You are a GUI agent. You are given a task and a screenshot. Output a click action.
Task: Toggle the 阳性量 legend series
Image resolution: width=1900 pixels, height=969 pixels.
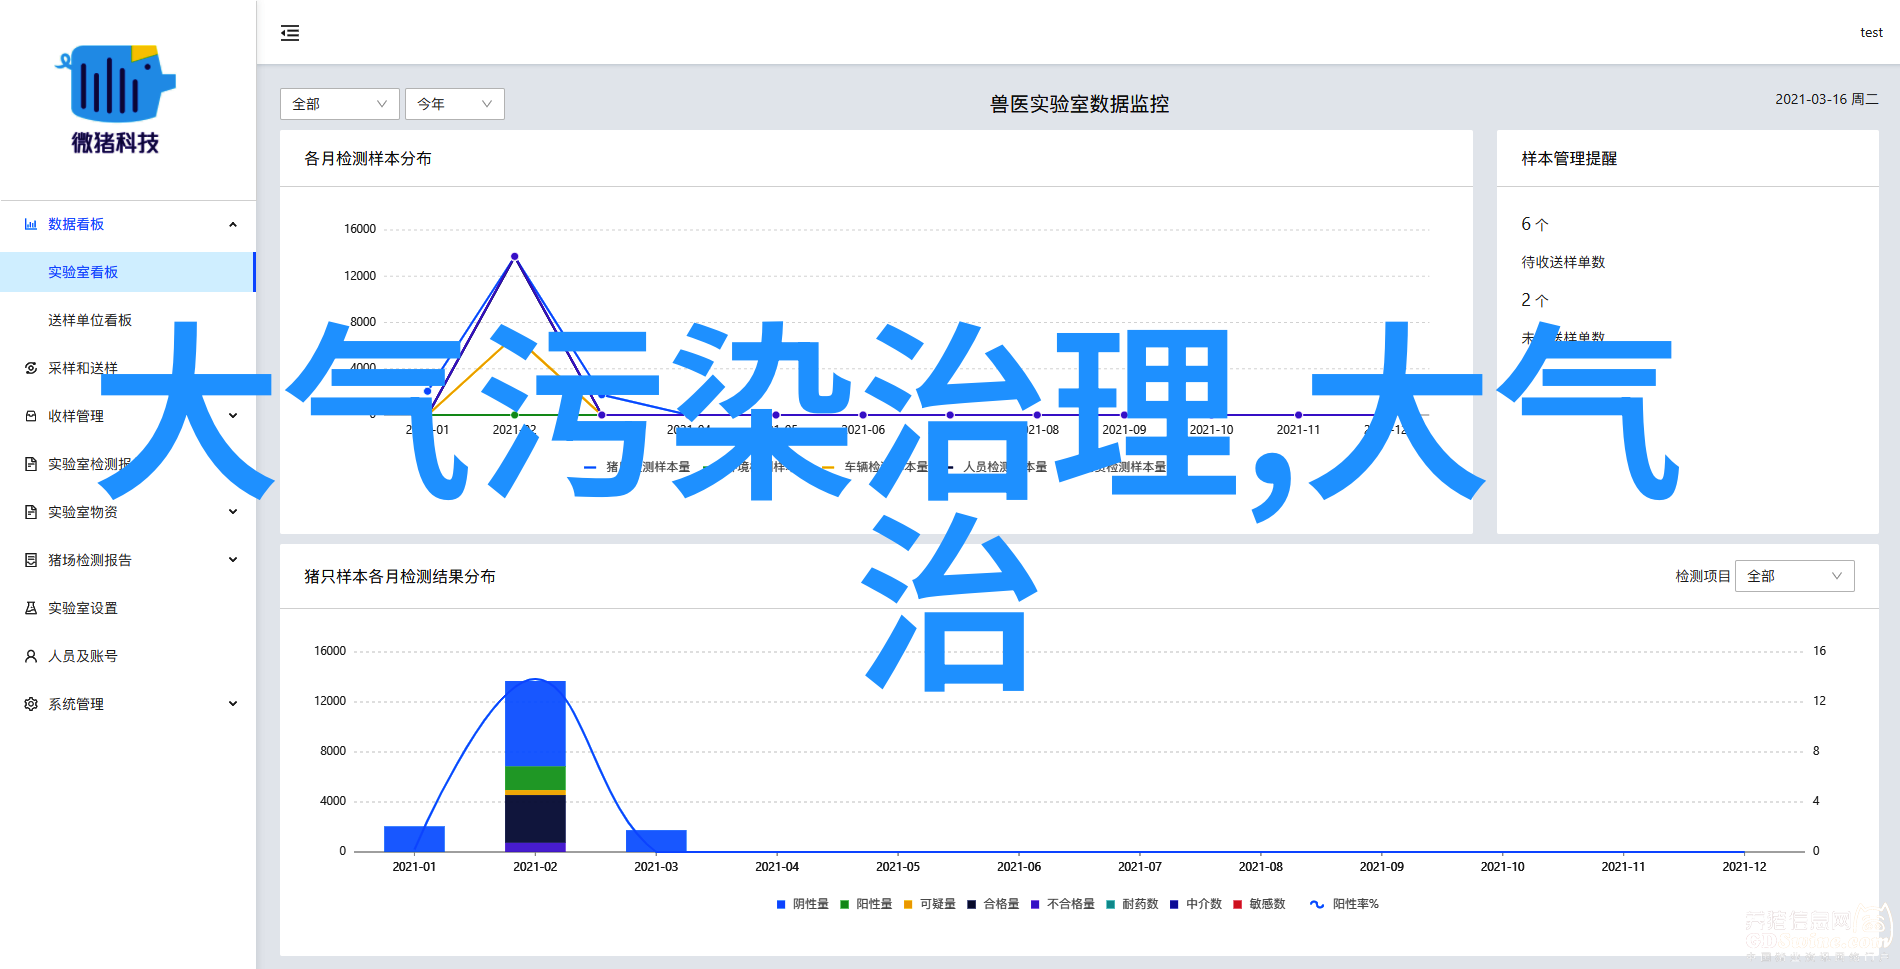tap(866, 904)
